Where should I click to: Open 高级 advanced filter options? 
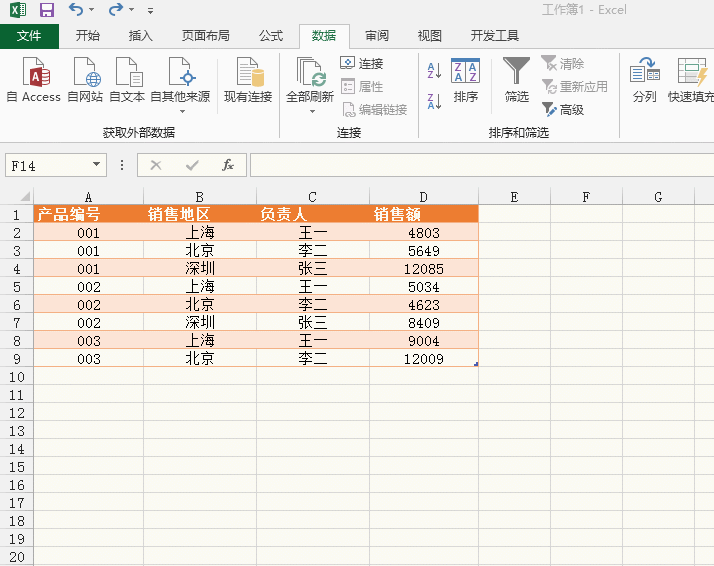point(563,110)
